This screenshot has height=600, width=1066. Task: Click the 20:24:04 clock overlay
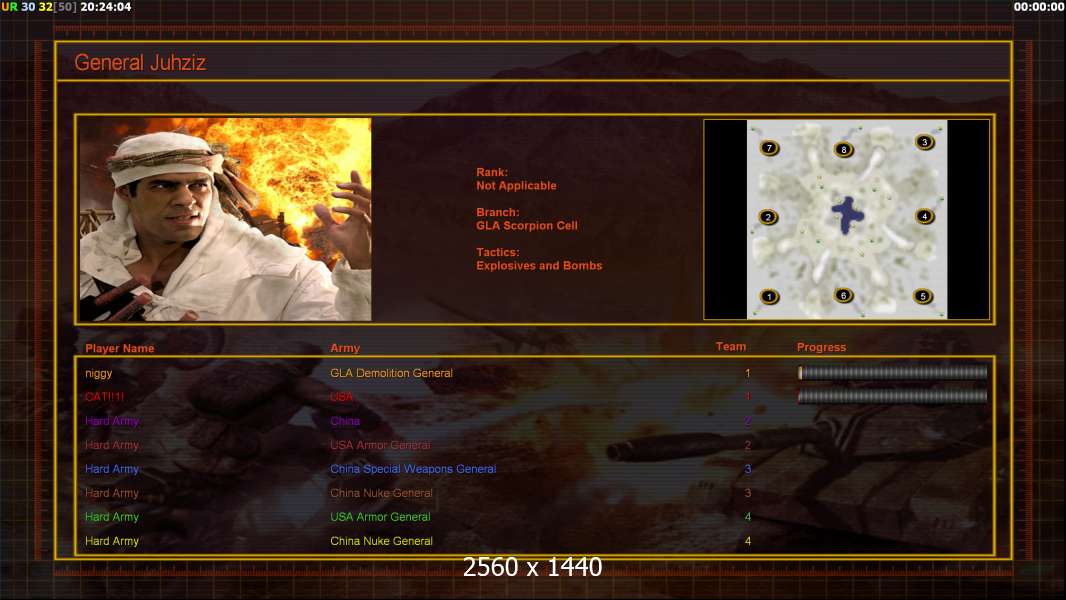(106, 7)
